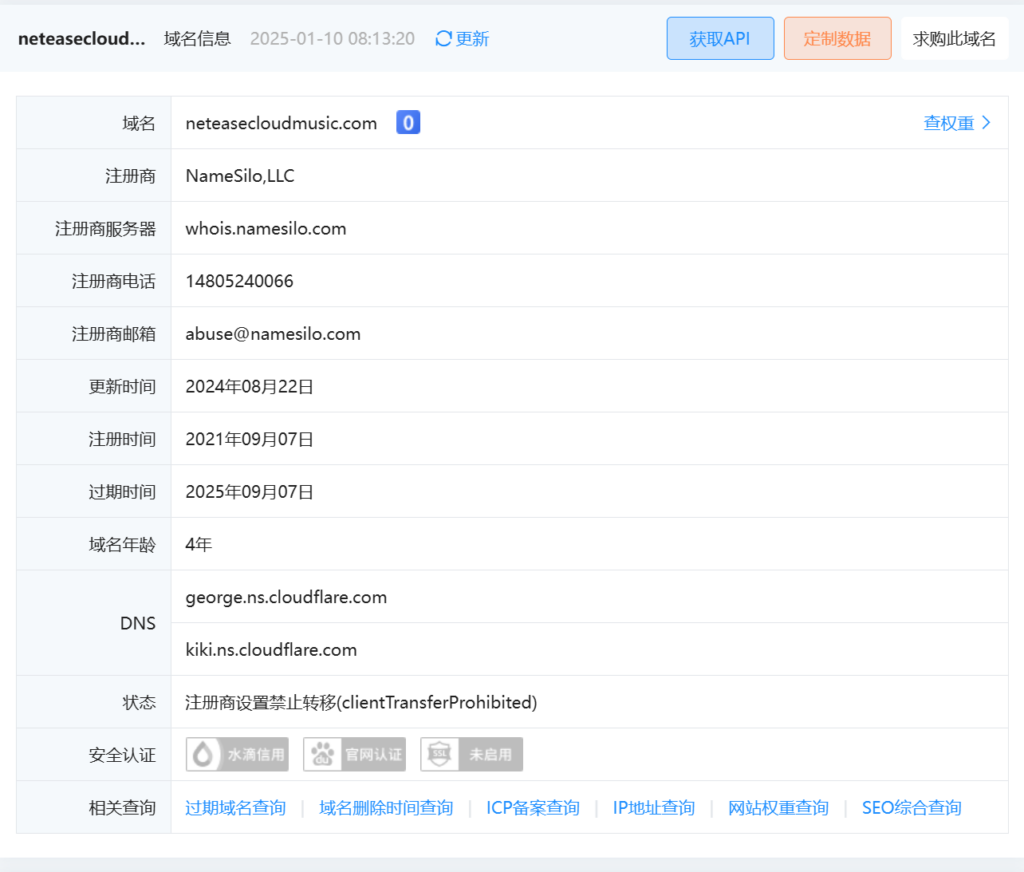Open the neteasecloud... domain dropdown header
This screenshot has height=872, width=1024.
pos(80,38)
